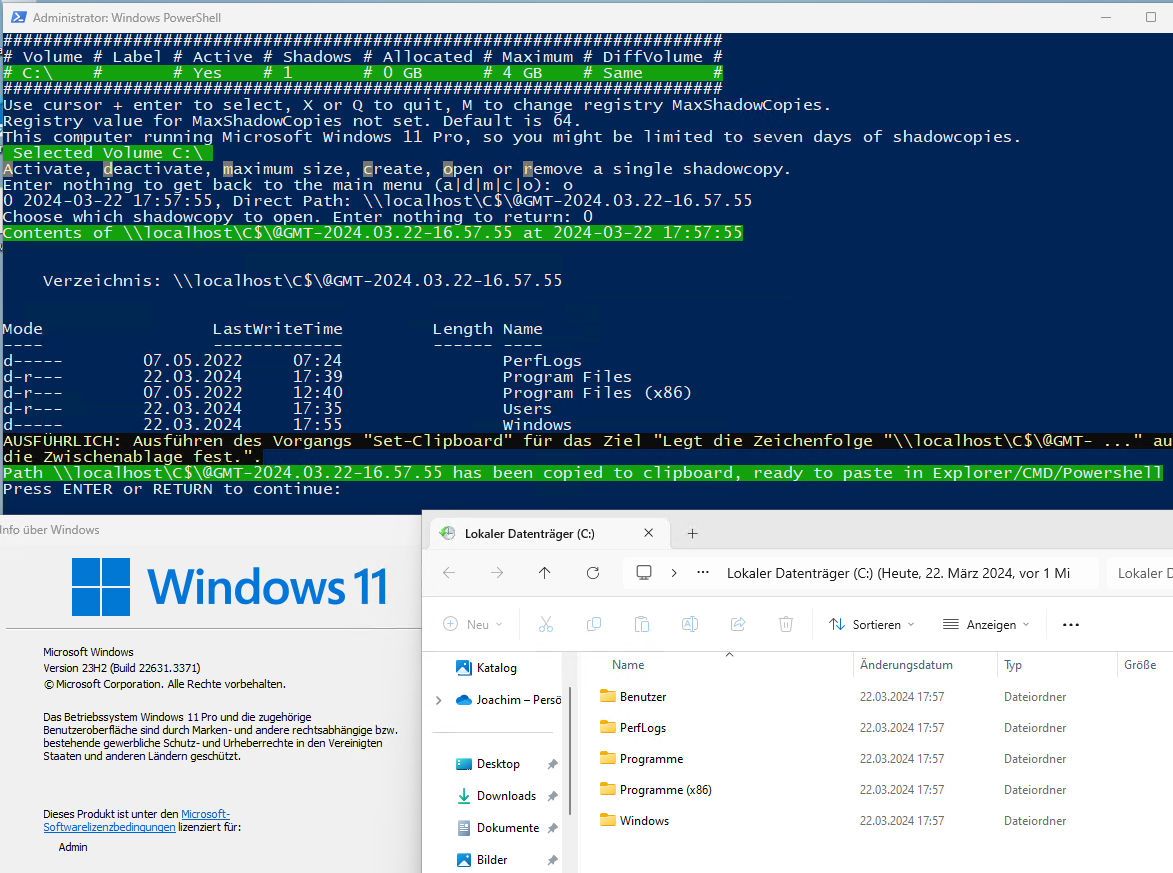Click the Rename icon in Explorer toolbar
This screenshot has height=873, width=1173.
coord(690,625)
